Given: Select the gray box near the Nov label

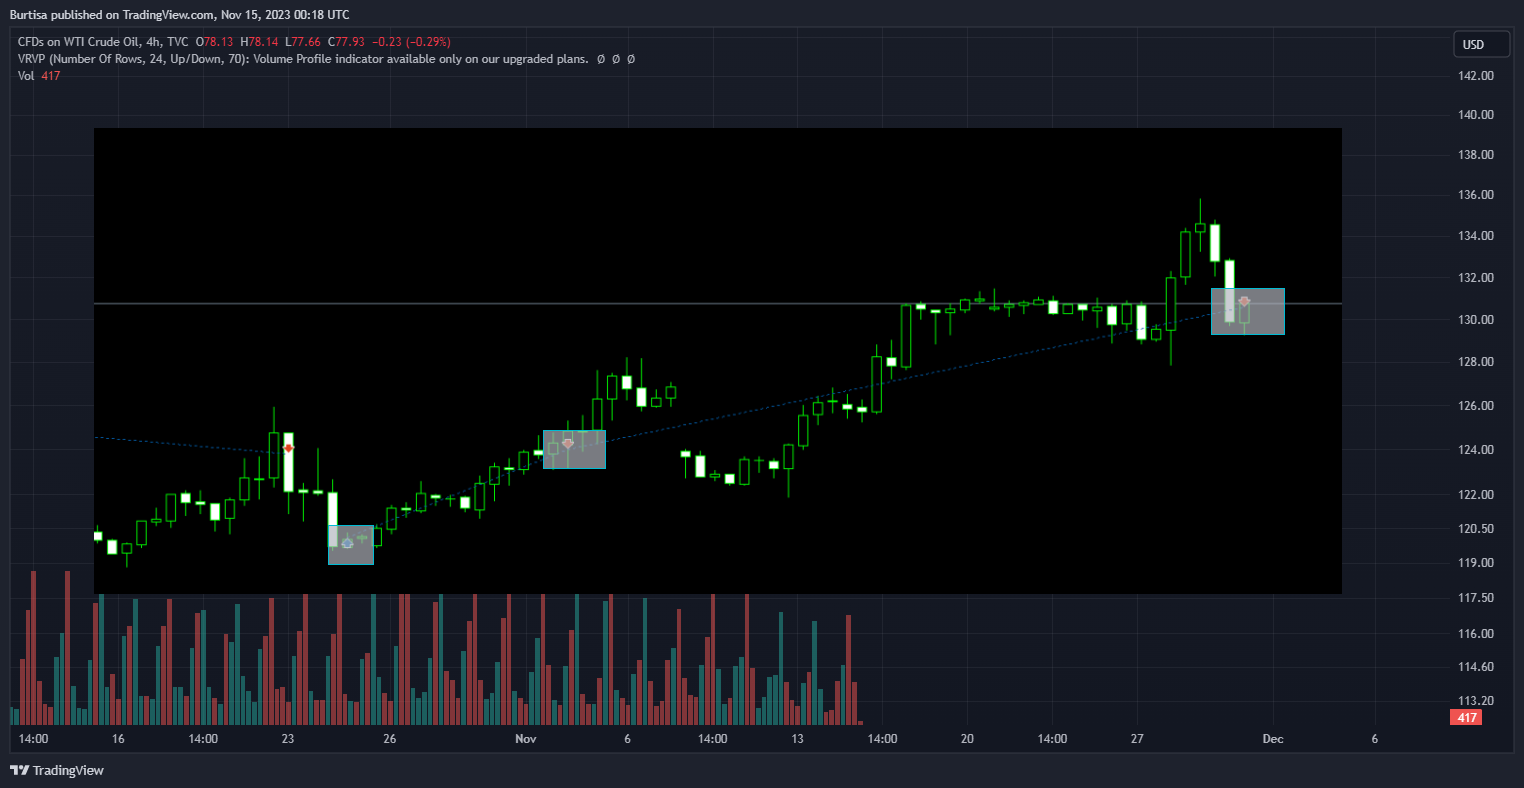Looking at the screenshot, I should coord(574,449).
